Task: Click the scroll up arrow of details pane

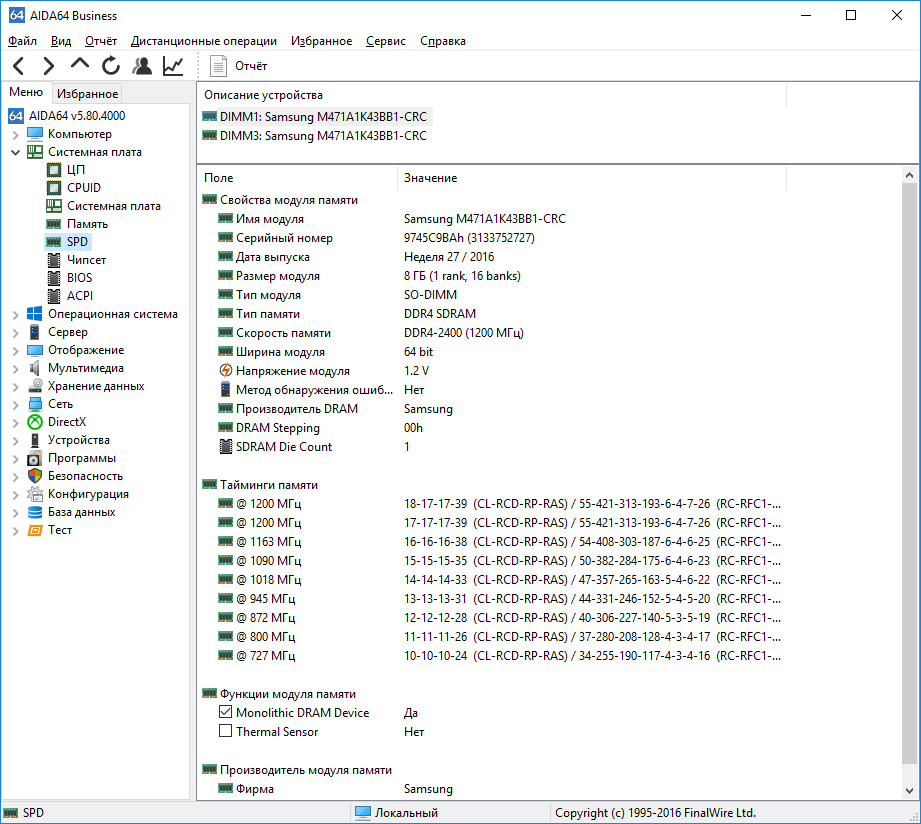Action: [x=909, y=175]
